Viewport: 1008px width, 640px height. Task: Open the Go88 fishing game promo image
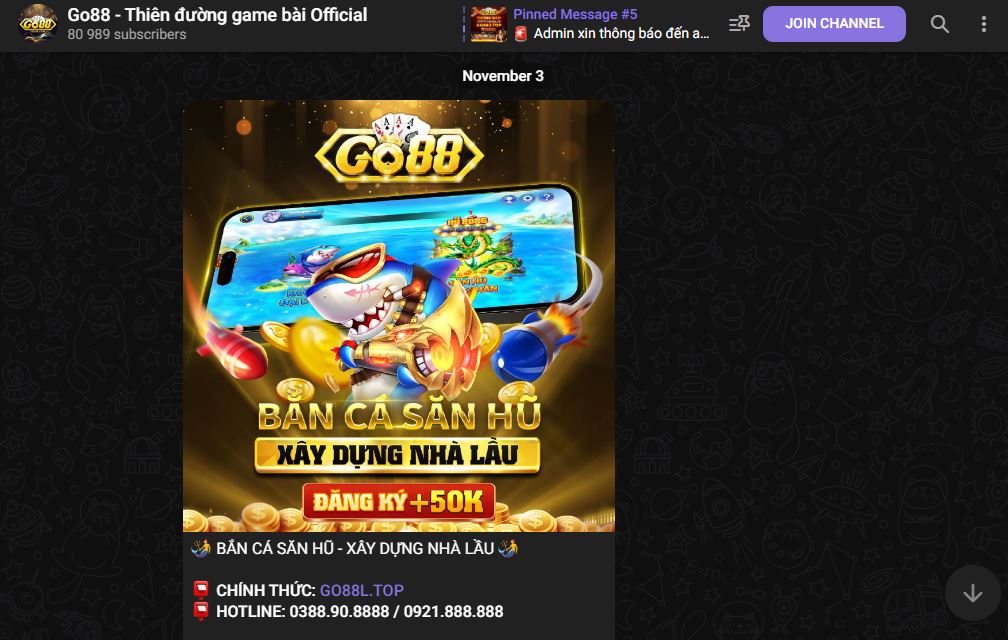(x=399, y=316)
